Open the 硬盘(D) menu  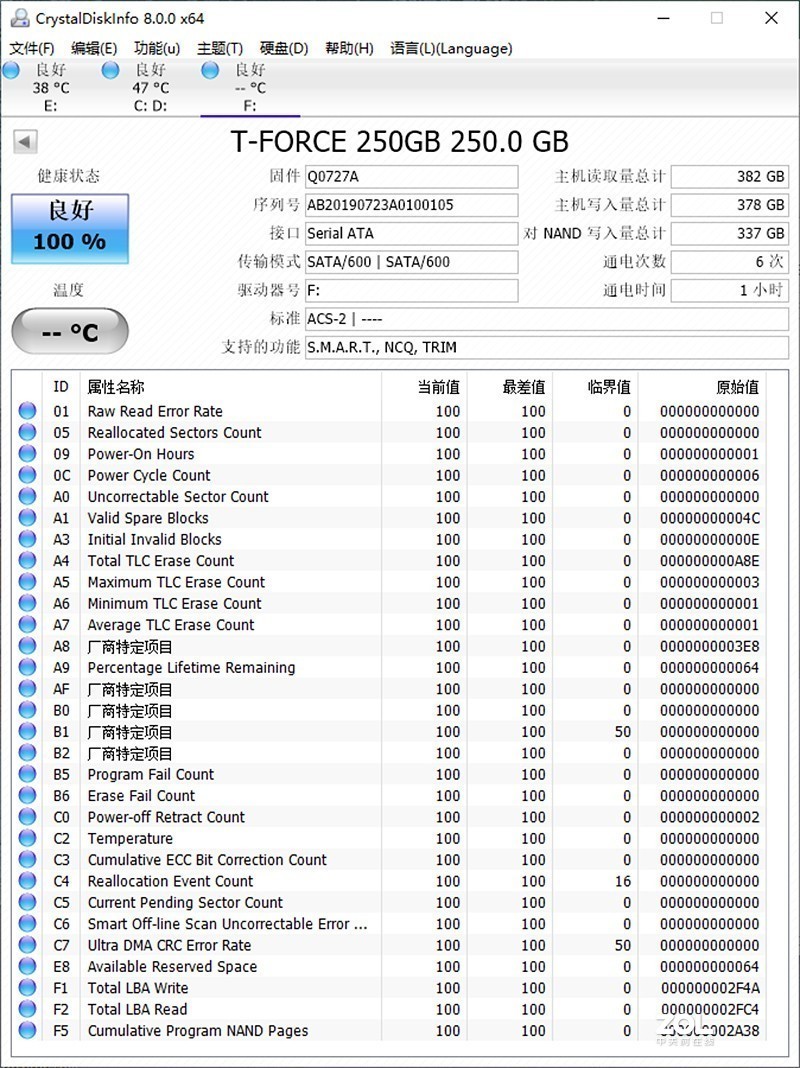(284, 47)
